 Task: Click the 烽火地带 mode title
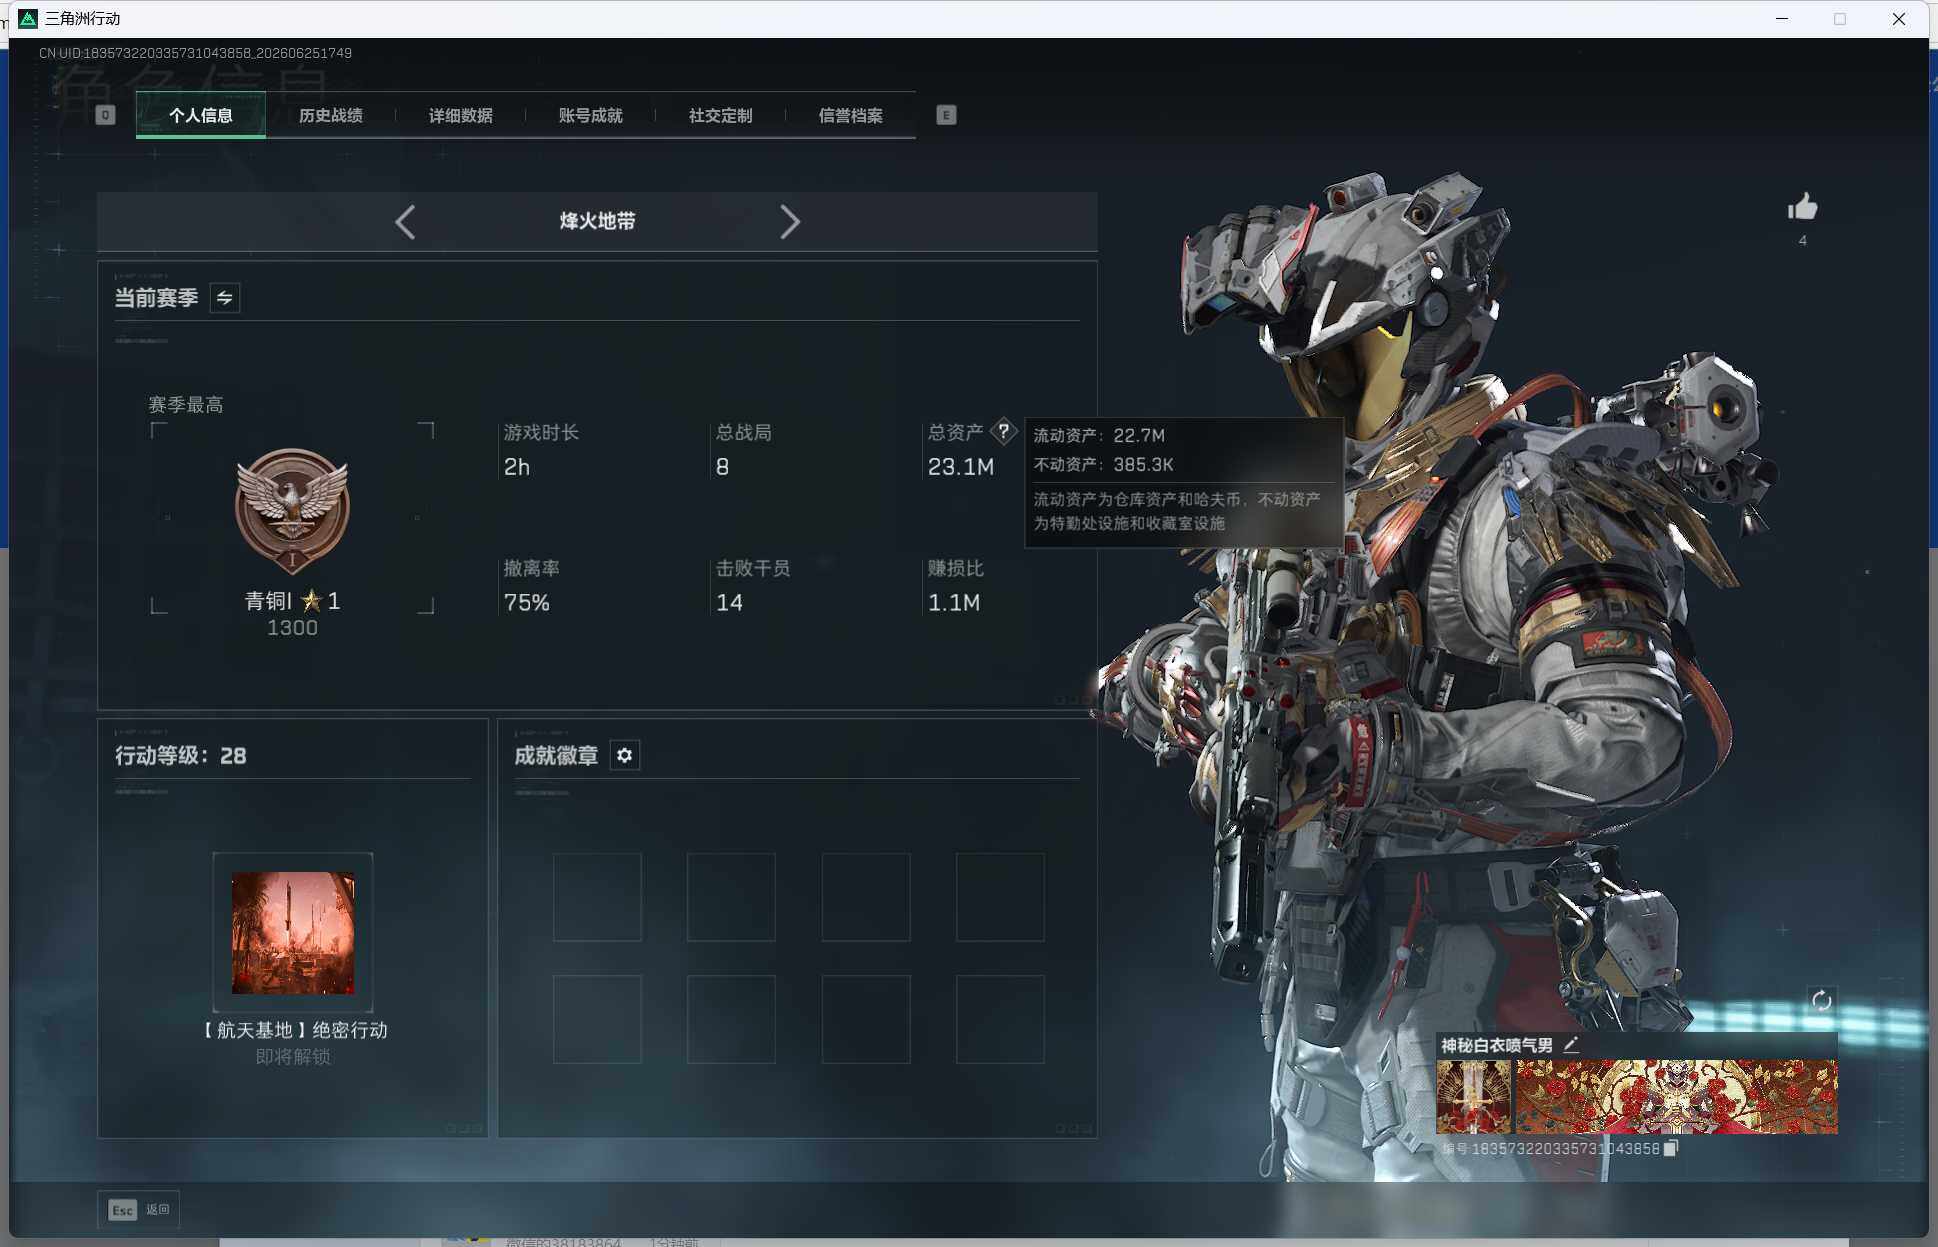tap(598, 222)
